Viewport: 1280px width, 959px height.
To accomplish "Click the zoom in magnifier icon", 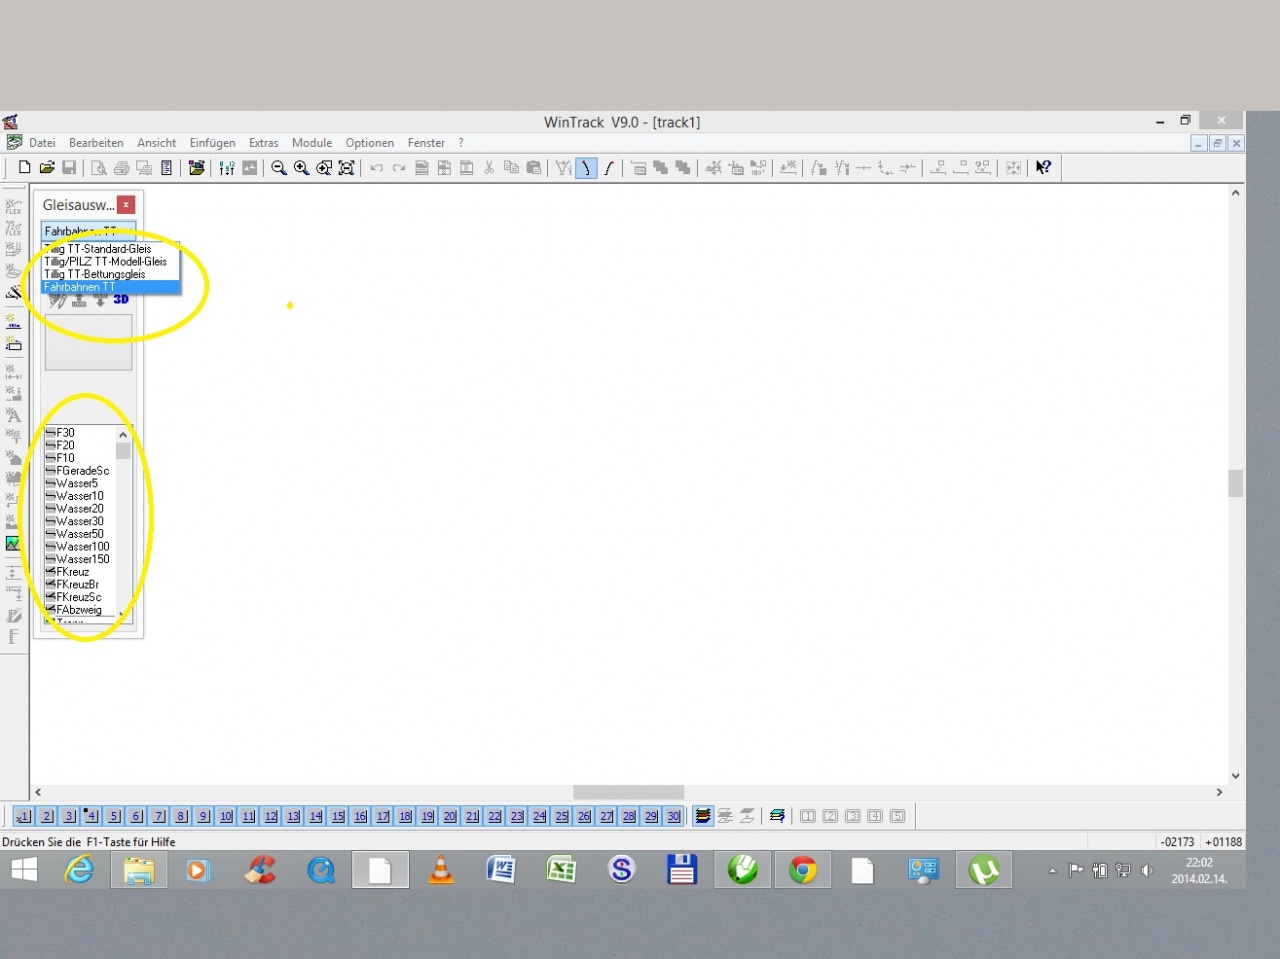I will tap(301, 168).
